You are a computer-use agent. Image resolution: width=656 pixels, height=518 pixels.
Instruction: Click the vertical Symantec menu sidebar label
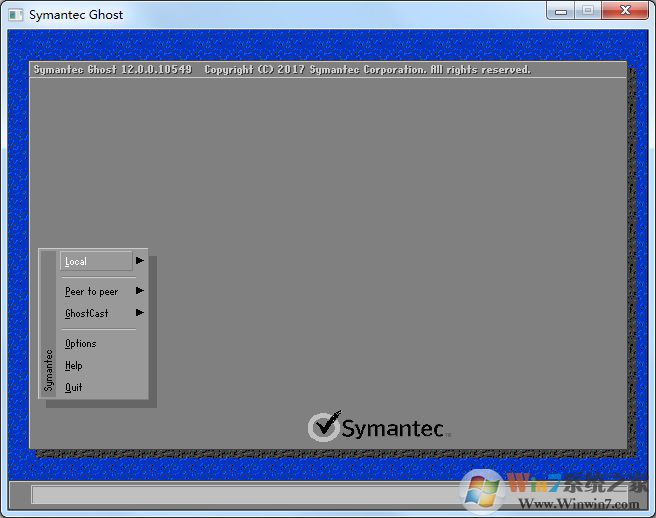(x=49, y=370)
